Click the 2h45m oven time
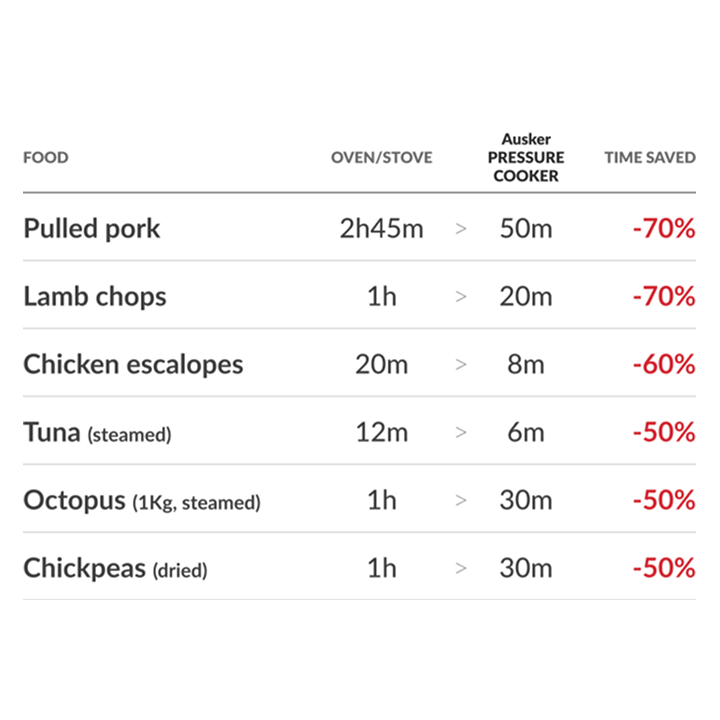 click(x=382, y=229)
